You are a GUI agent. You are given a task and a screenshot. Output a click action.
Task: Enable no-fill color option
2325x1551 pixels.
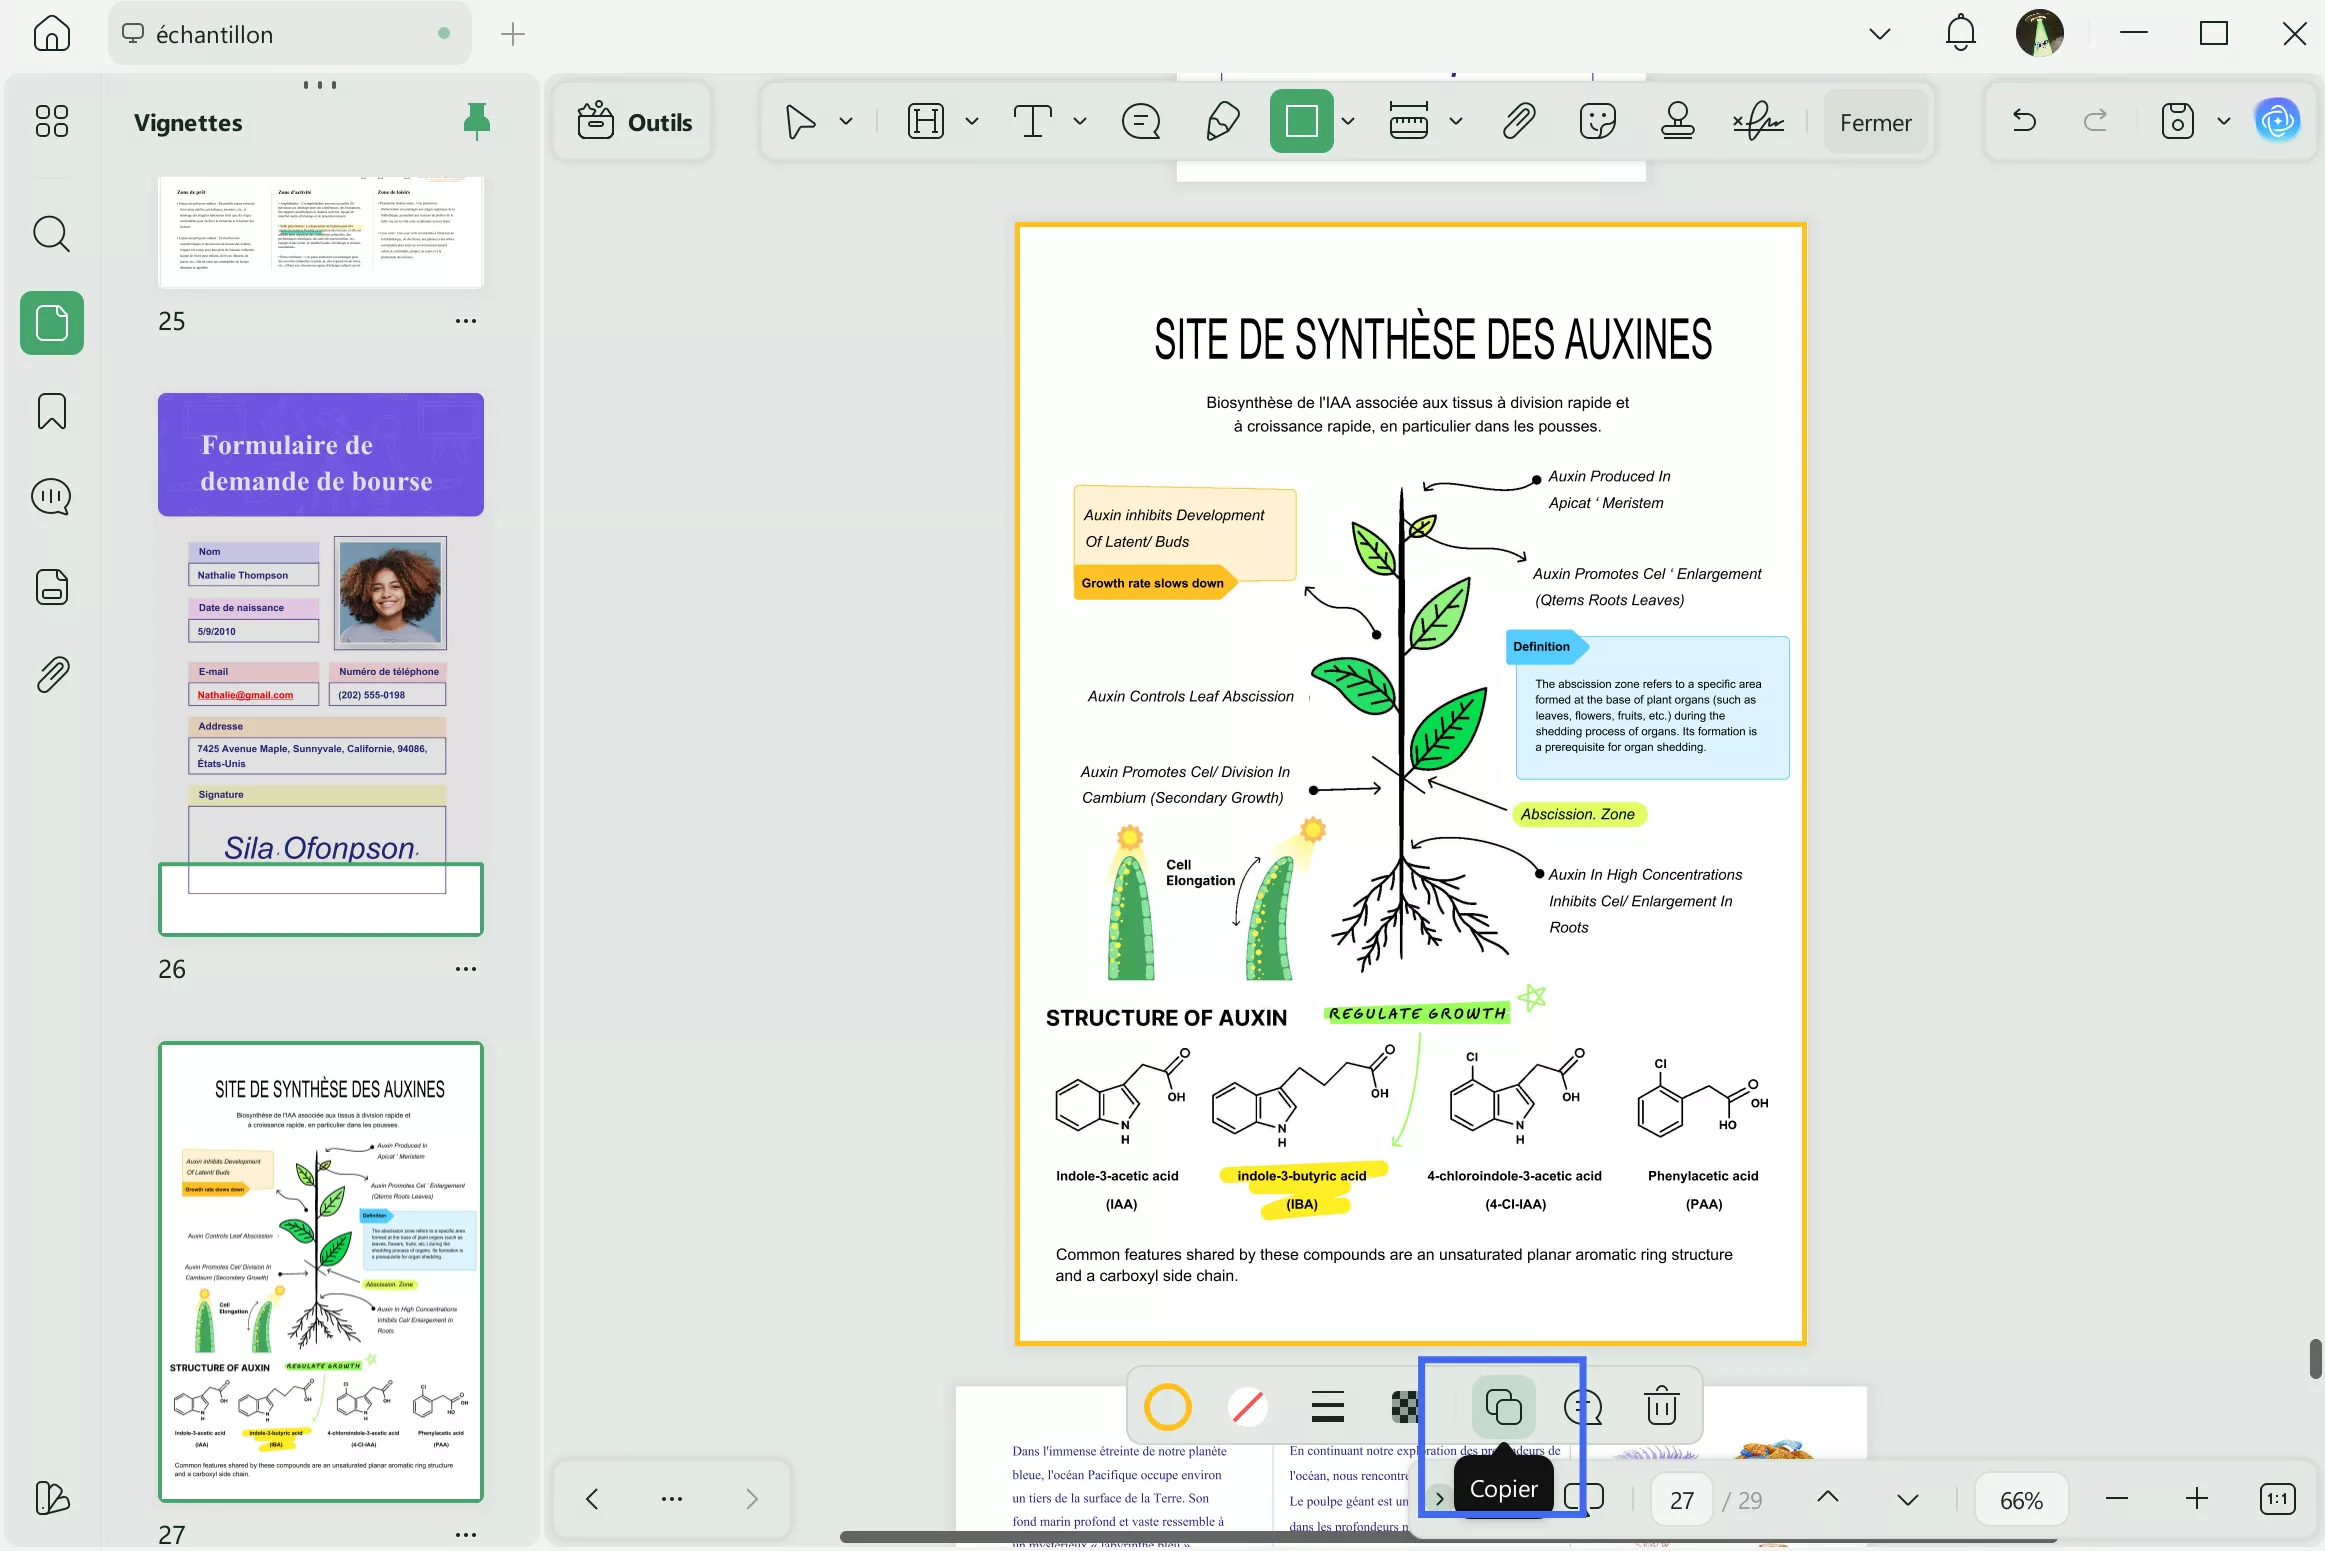point(1247,1406)
